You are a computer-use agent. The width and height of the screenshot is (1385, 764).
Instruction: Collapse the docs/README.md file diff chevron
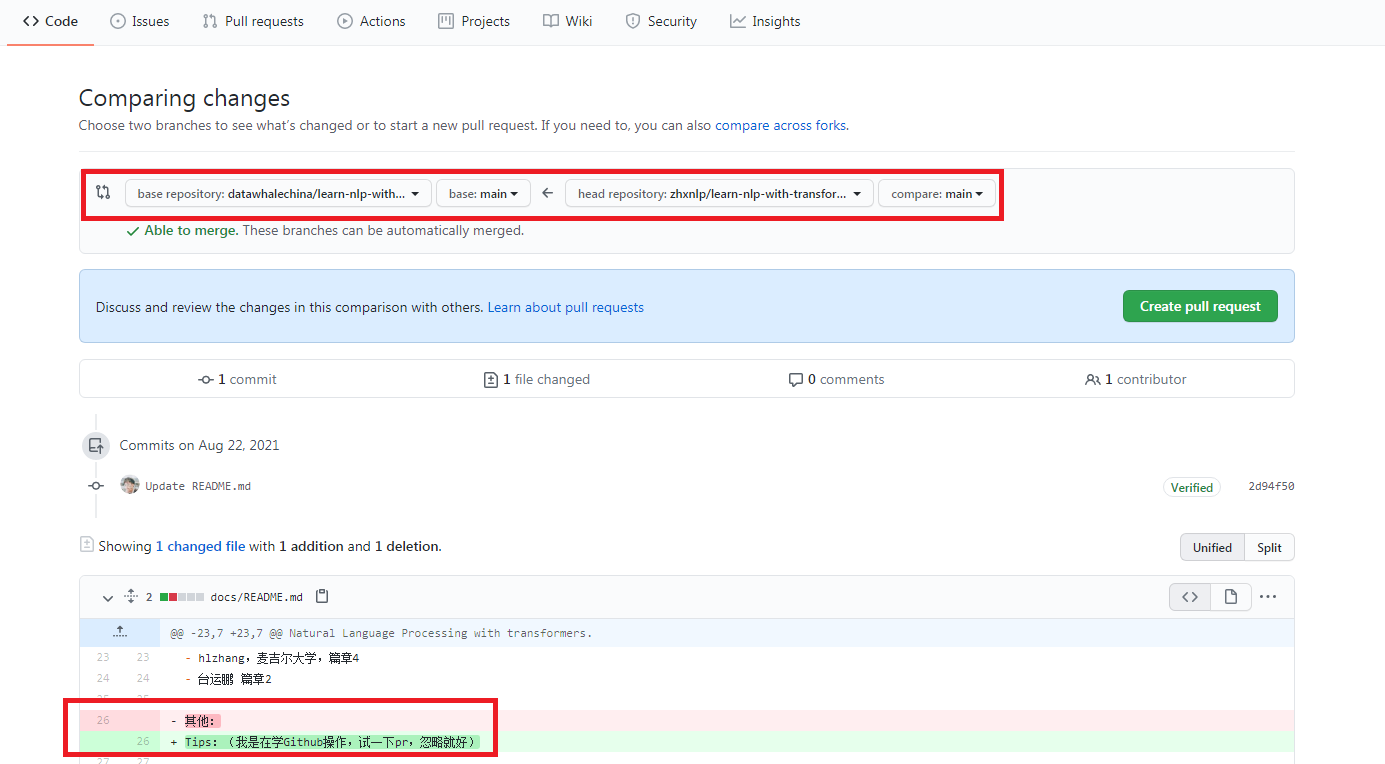(108, 597)
